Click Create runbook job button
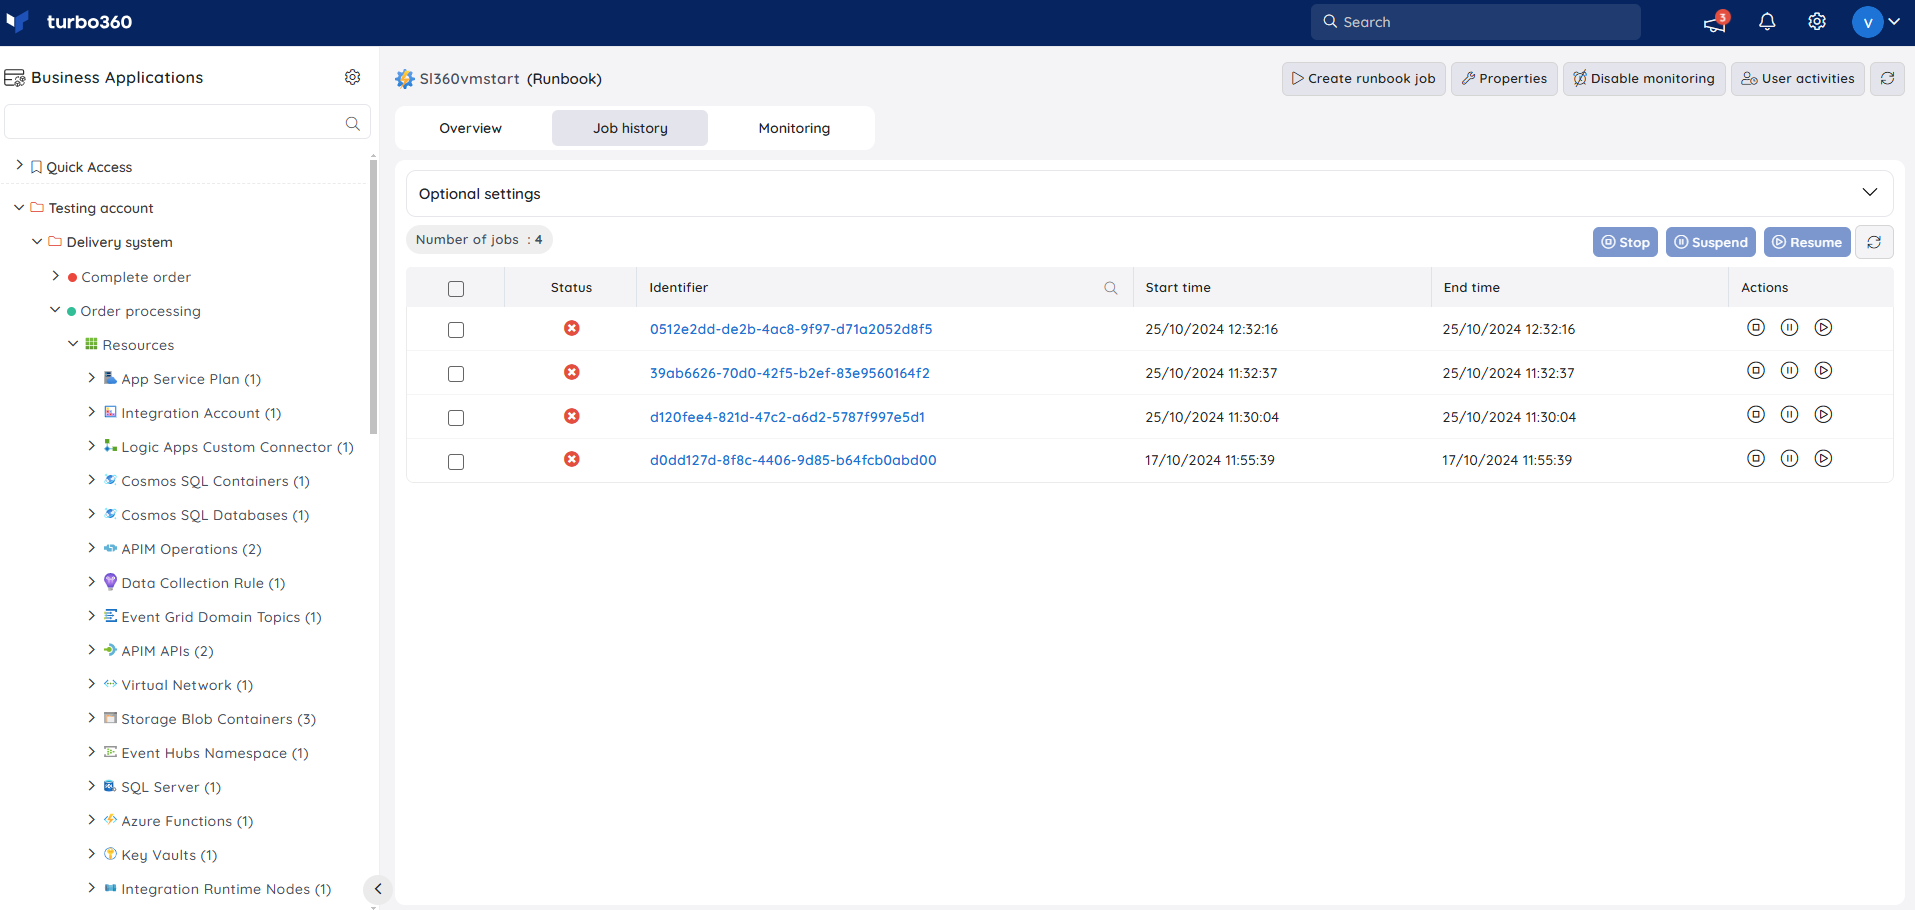1915x910 pixels. click(x=1363, y=78)
